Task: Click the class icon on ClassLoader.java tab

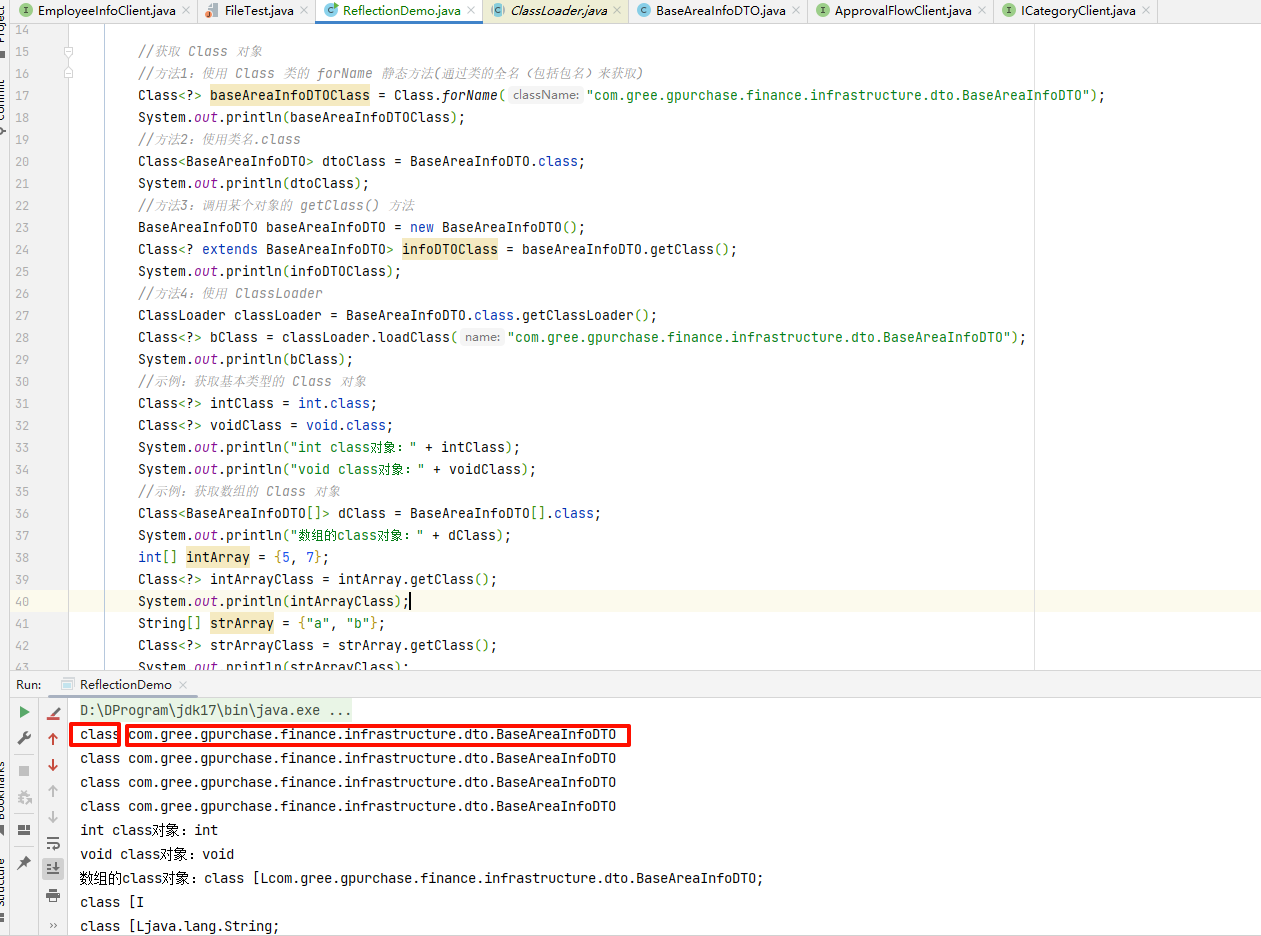Action: tap(498, 11)
